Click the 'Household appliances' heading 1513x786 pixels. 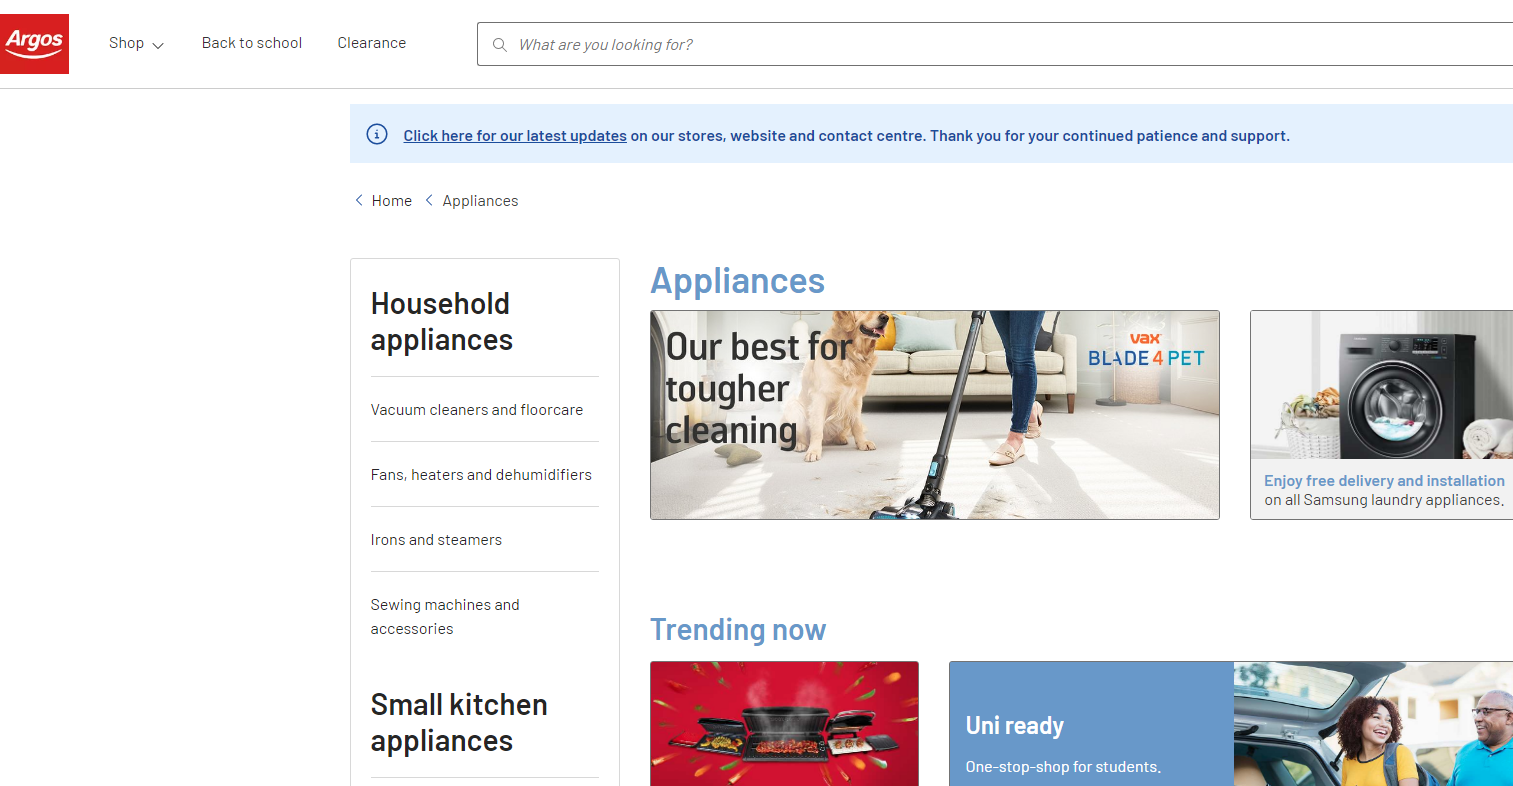point(442,322)
